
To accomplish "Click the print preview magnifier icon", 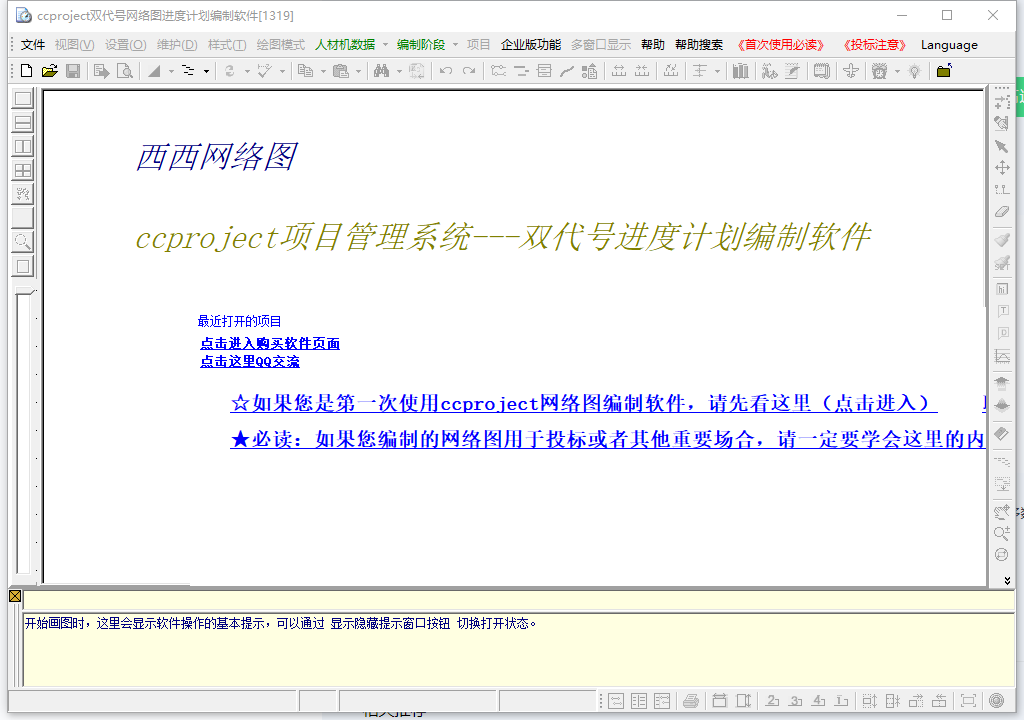I will click(124, 71).
